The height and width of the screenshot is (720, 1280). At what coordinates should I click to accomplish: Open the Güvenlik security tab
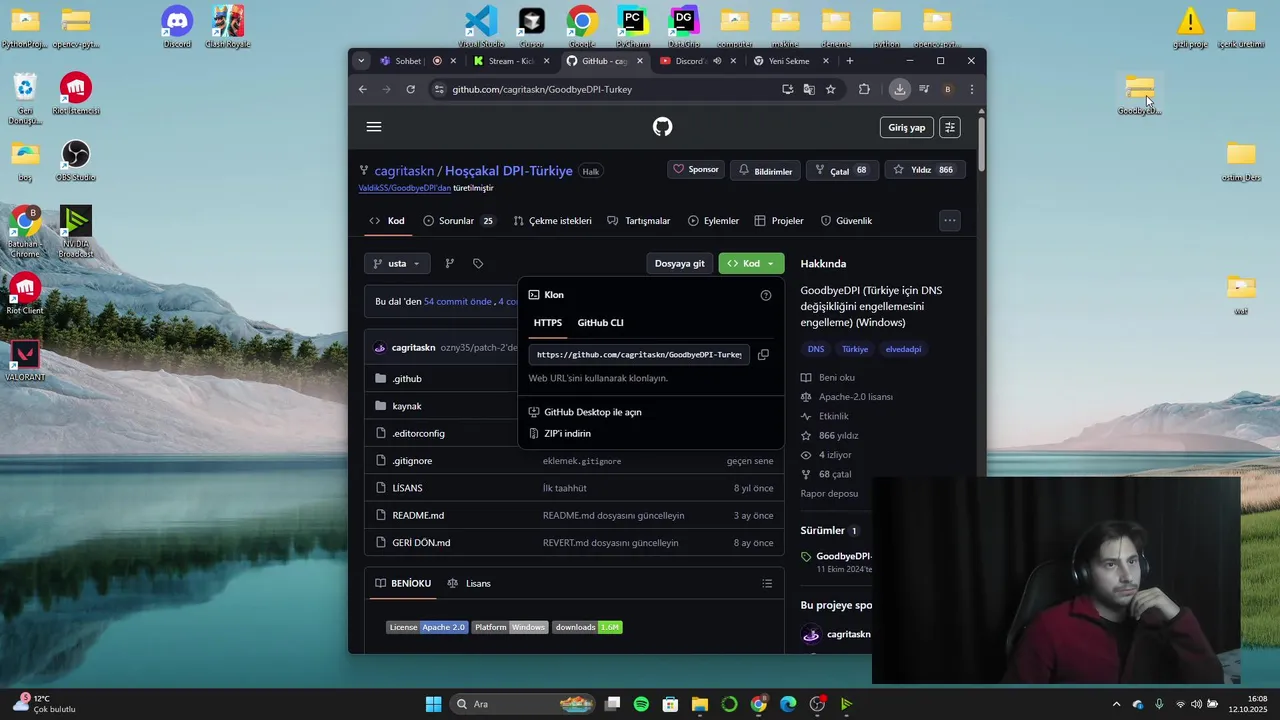tap(846, 221)
